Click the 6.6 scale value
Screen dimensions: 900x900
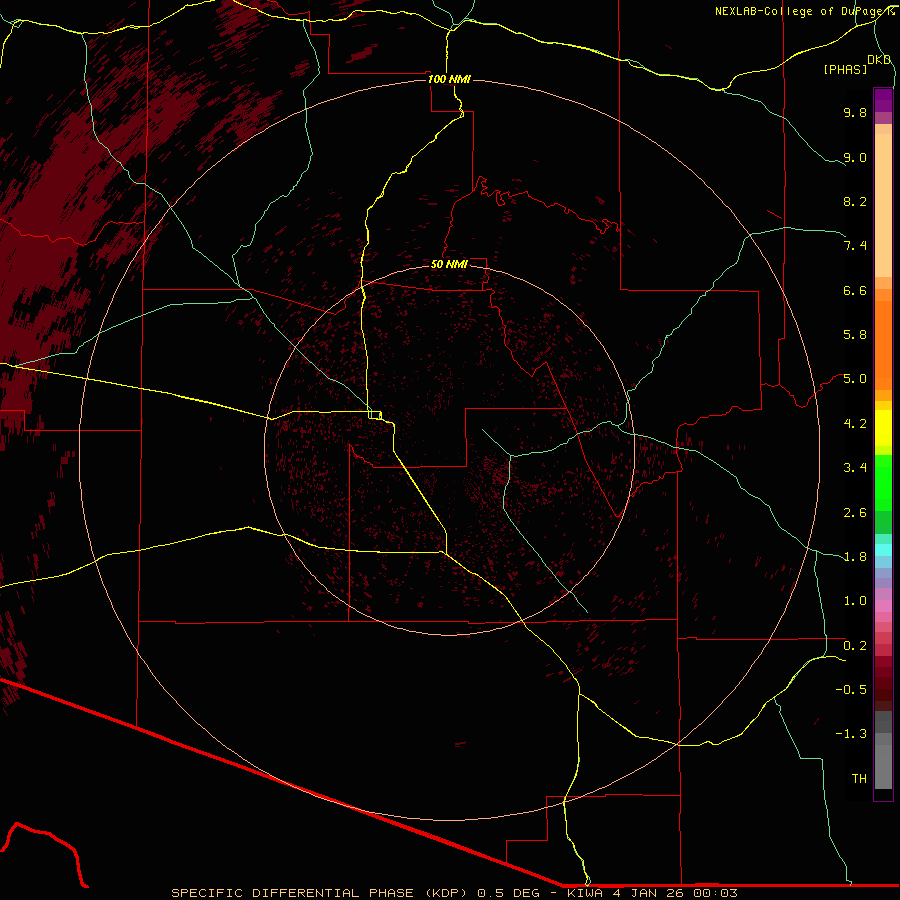(855, 290)
